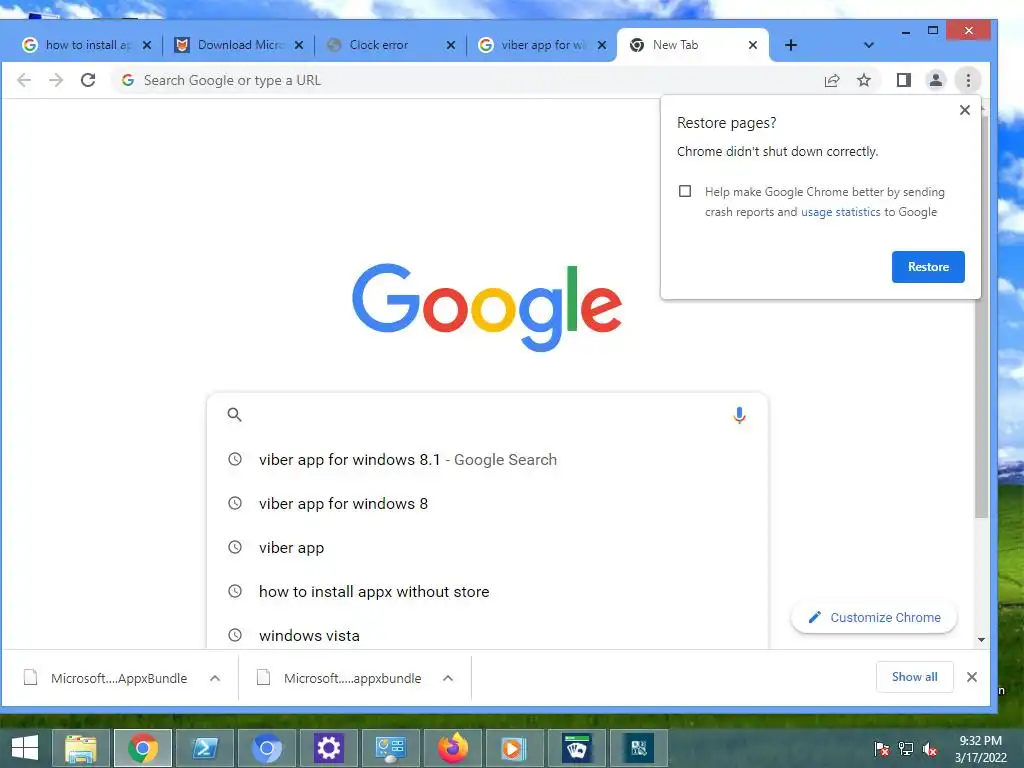The width and height of the screenshot is (1024, 768).
Task: Open the usage statistics link
Action: click(840, 212)
